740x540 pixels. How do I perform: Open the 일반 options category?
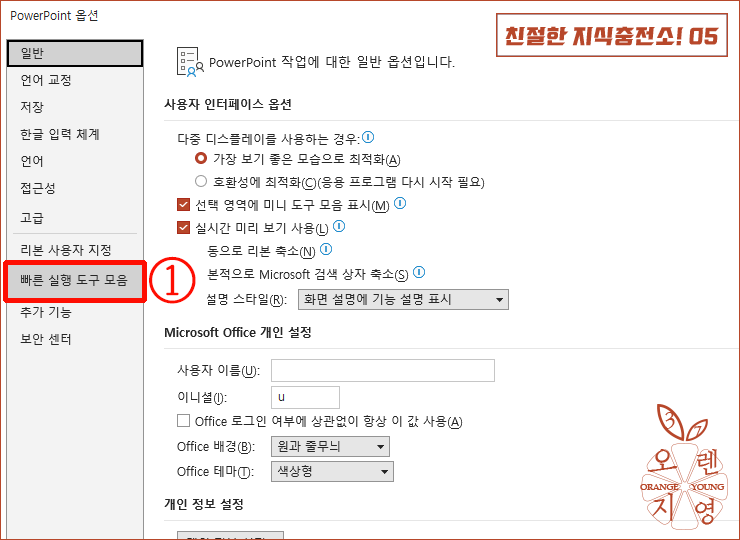(x=75, y=53)
